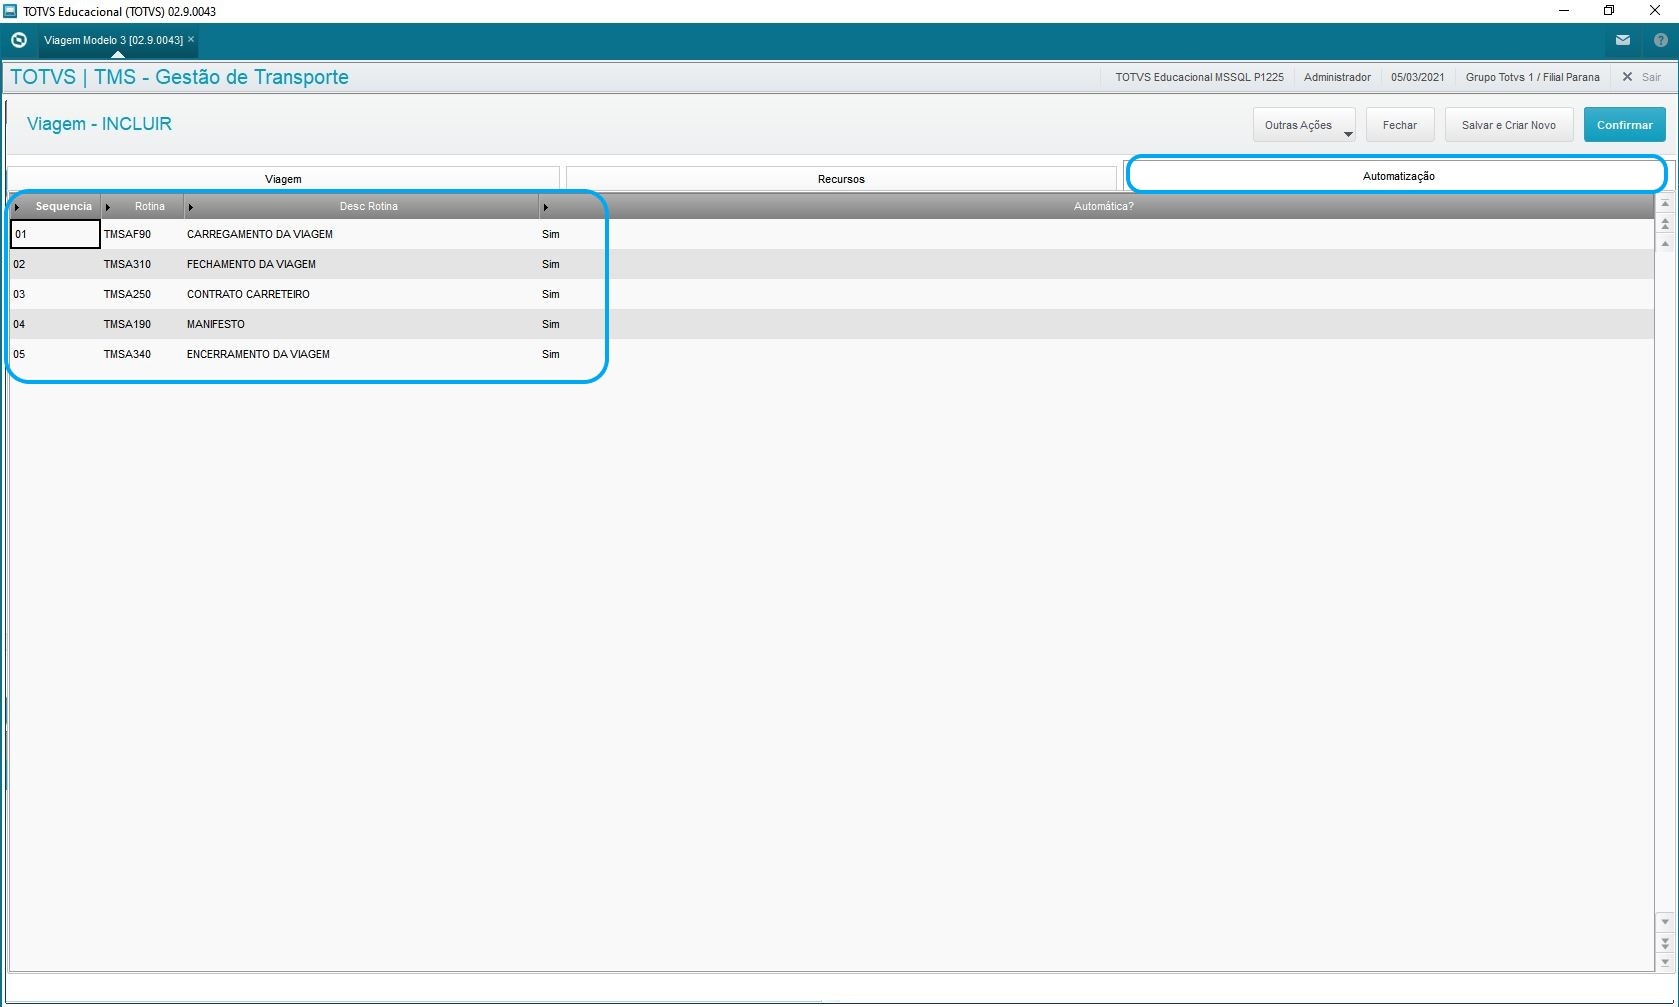Viewport: 1679px width, 1007px height.
Task: Click the help question mark icon
Action: tap(1661, 41)
